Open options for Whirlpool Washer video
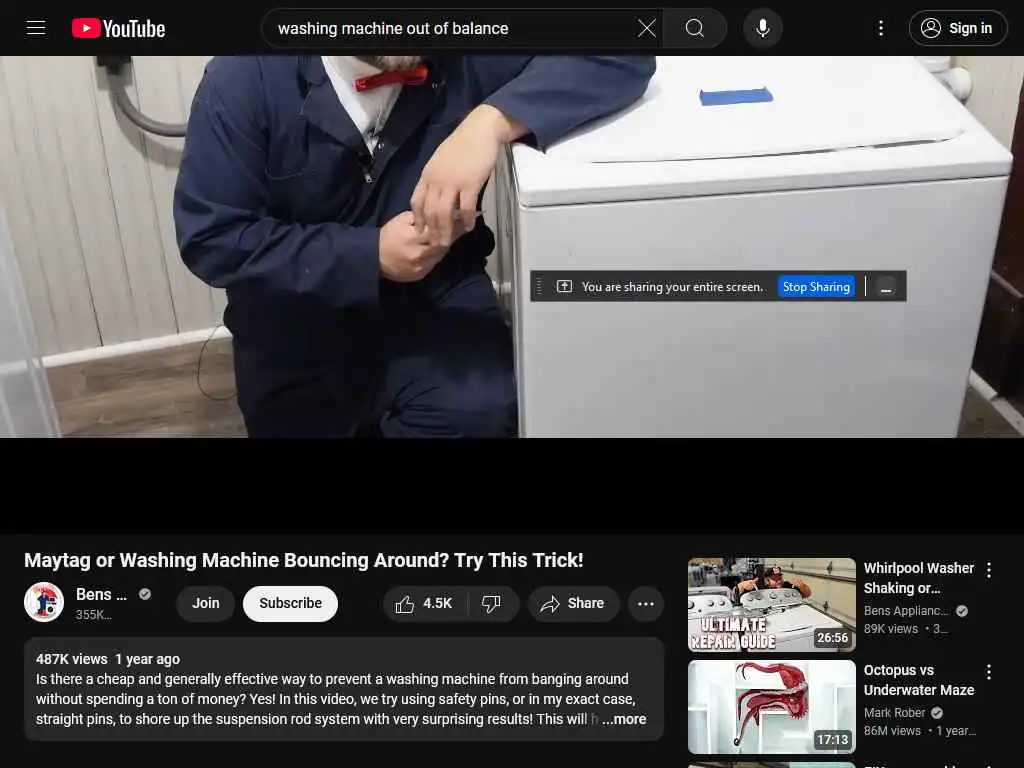 click(989, 570)
